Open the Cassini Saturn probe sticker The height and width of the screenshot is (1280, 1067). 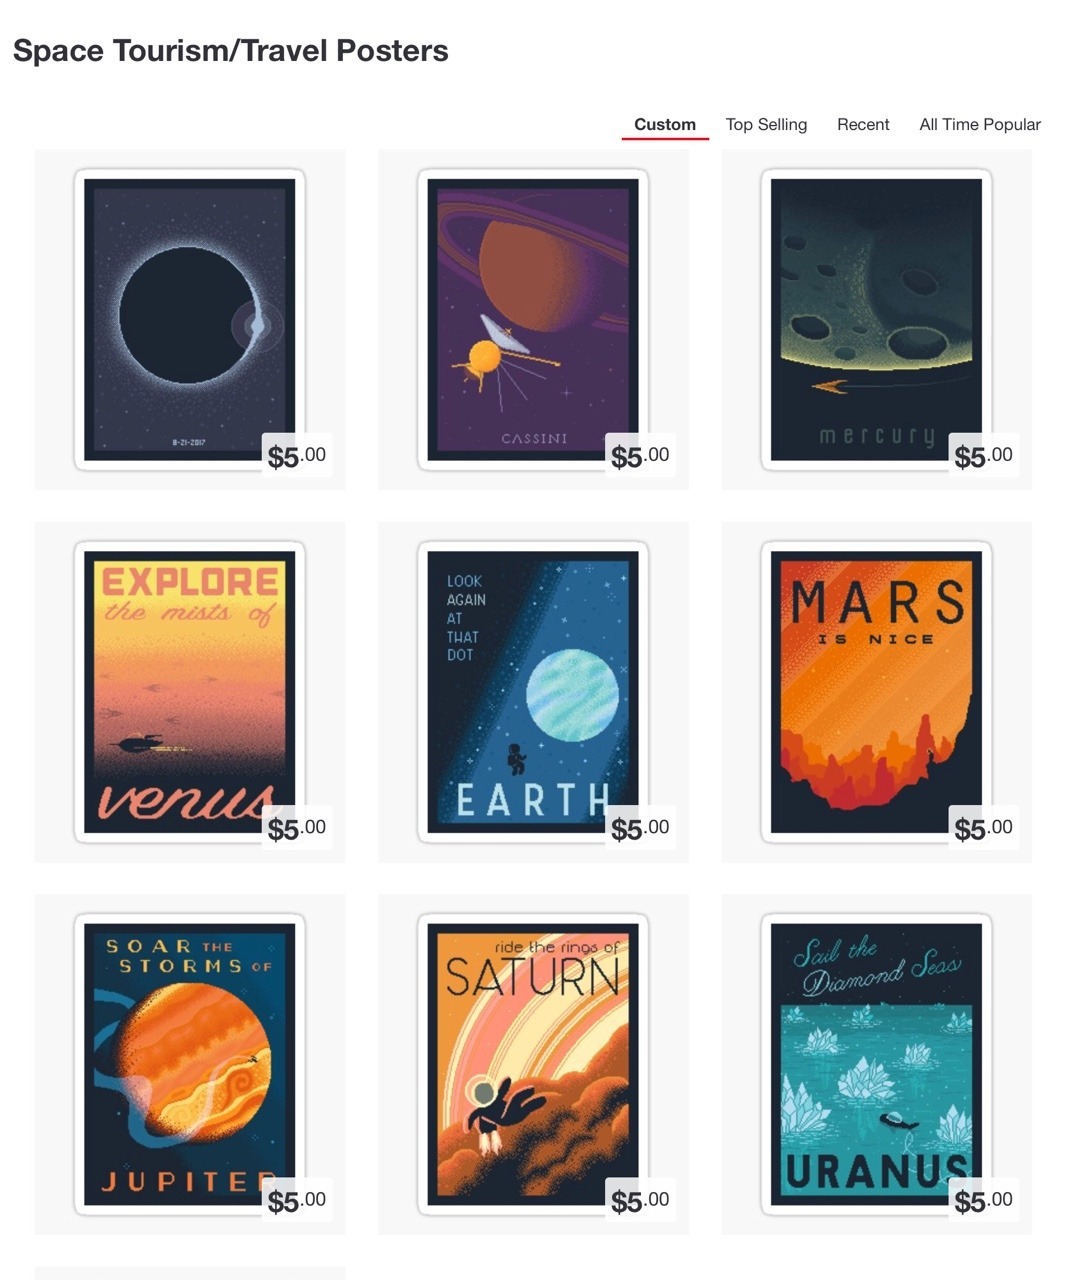[x=533, y=320]
